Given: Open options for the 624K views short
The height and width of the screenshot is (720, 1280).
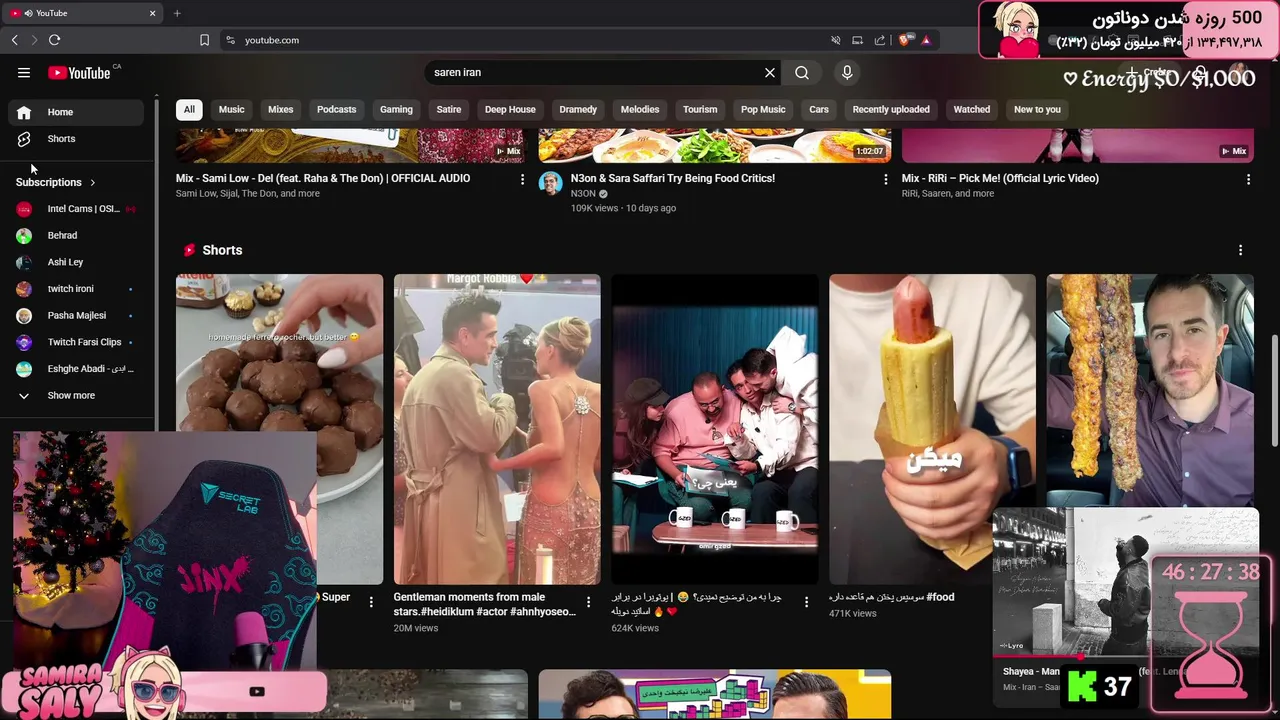Looking at the screenshot, I should coord(806,602).
